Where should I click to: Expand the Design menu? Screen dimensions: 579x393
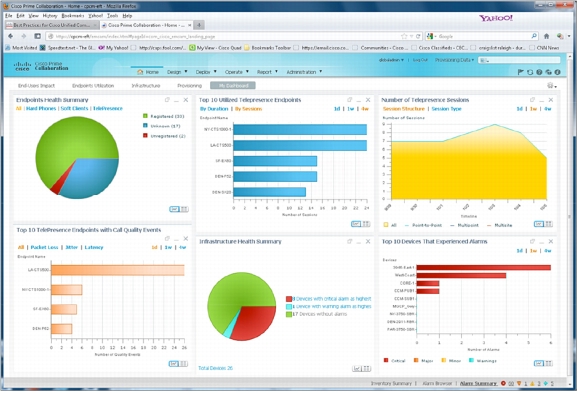(177, 72)
